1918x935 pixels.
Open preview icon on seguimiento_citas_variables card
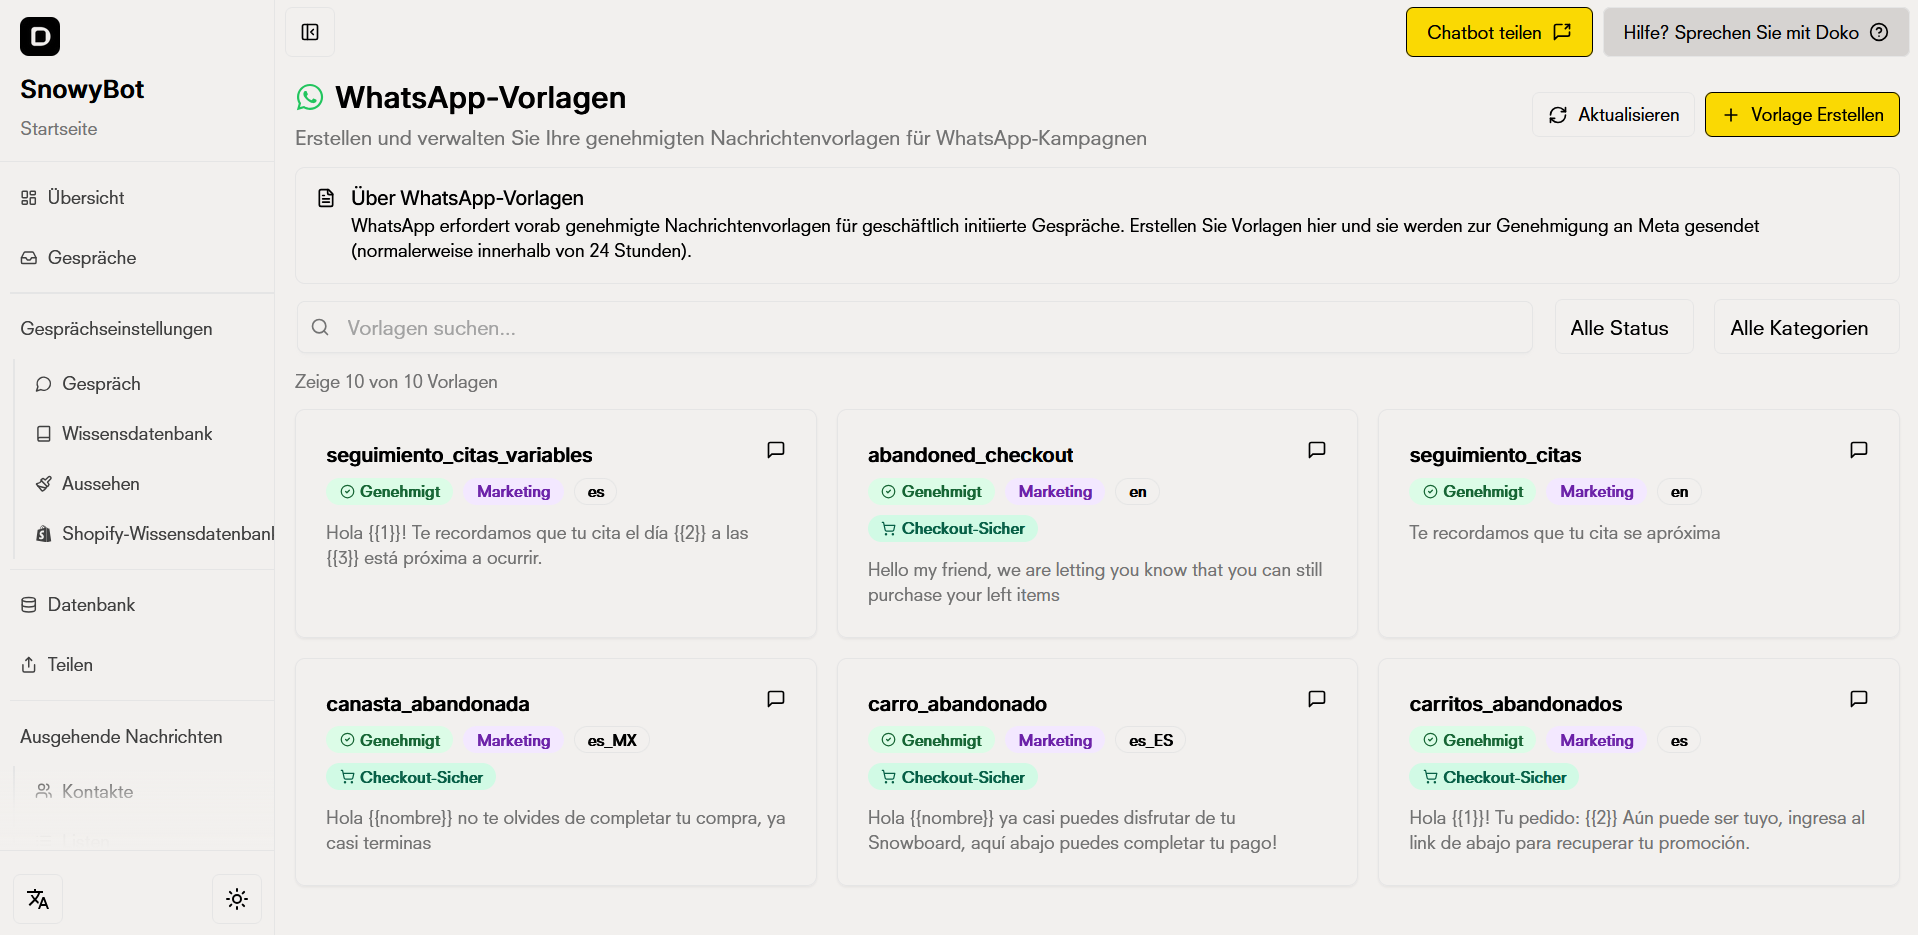pyautogui.click(x=775, y=450)
